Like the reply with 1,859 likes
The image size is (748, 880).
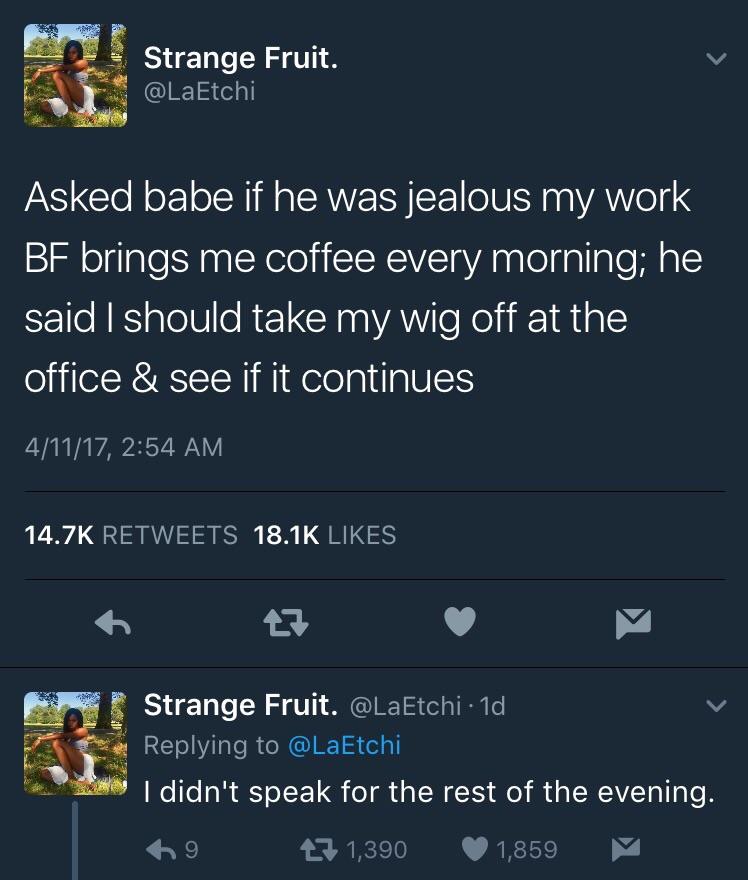pyautogui.click(x=475, y=849)
